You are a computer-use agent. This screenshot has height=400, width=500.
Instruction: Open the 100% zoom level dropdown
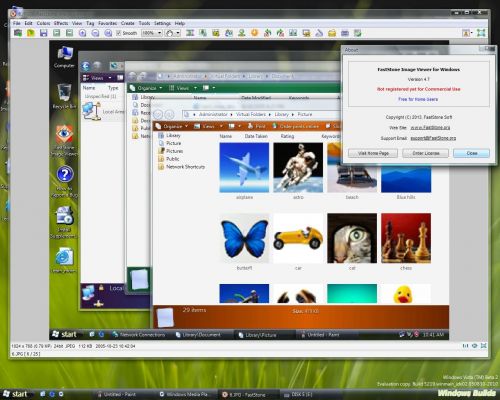tap(160, 33)
